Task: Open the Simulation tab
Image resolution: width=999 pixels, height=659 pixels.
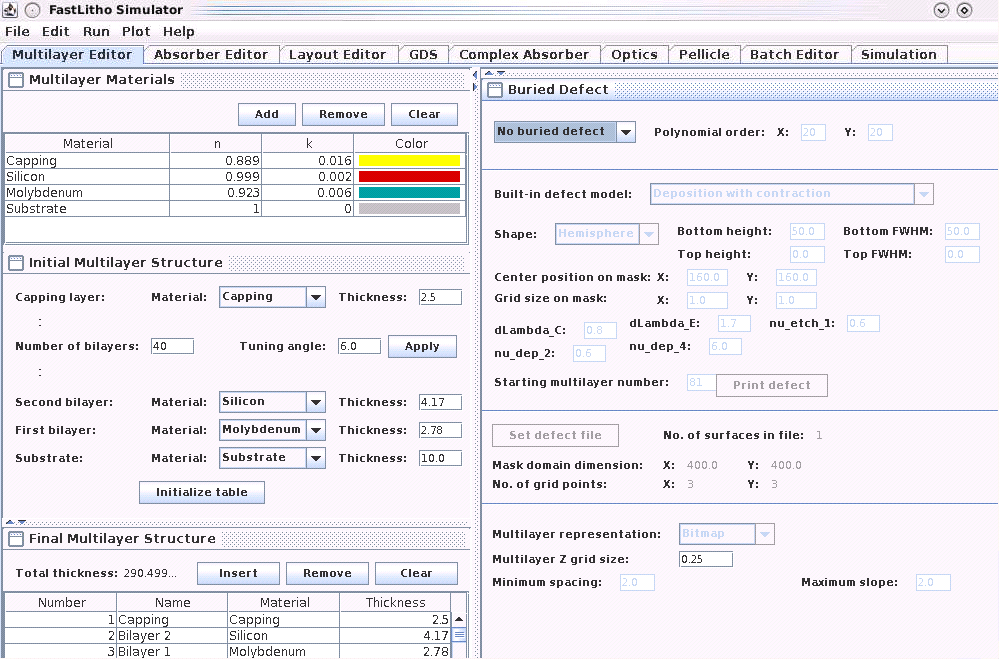Action: tap(898, 55)
